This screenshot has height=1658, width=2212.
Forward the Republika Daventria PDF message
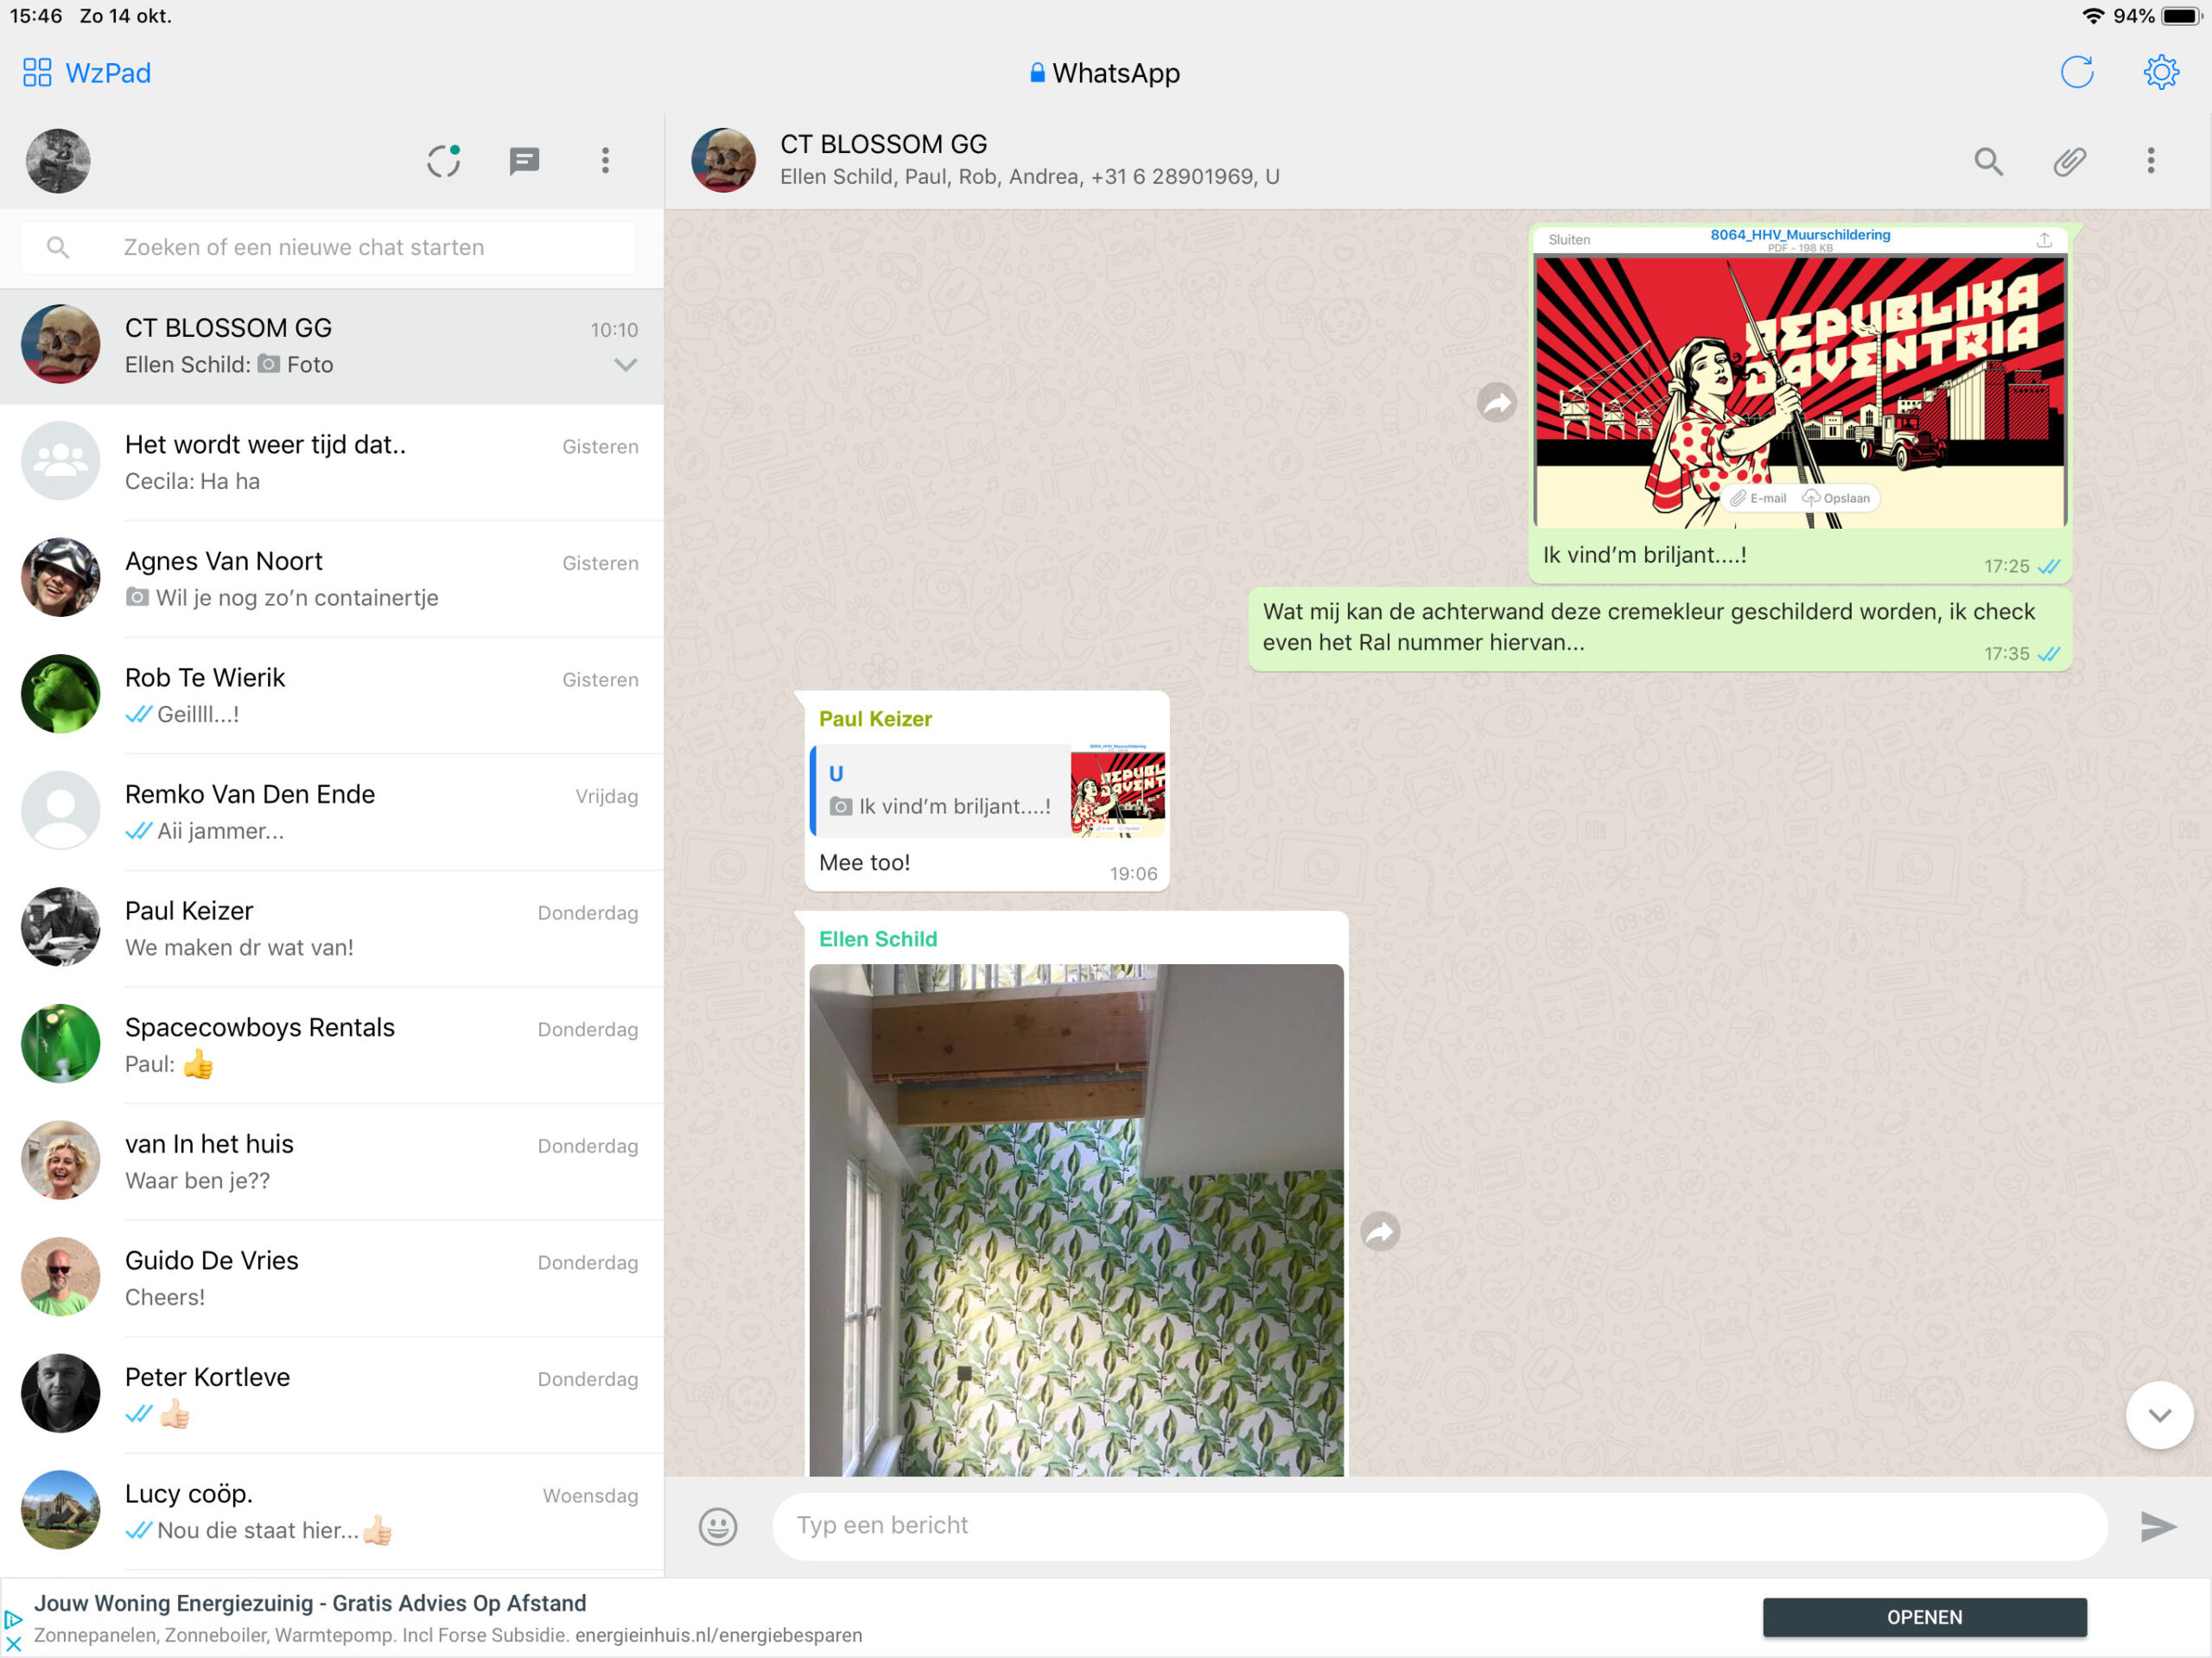(x=1496, y=403)
